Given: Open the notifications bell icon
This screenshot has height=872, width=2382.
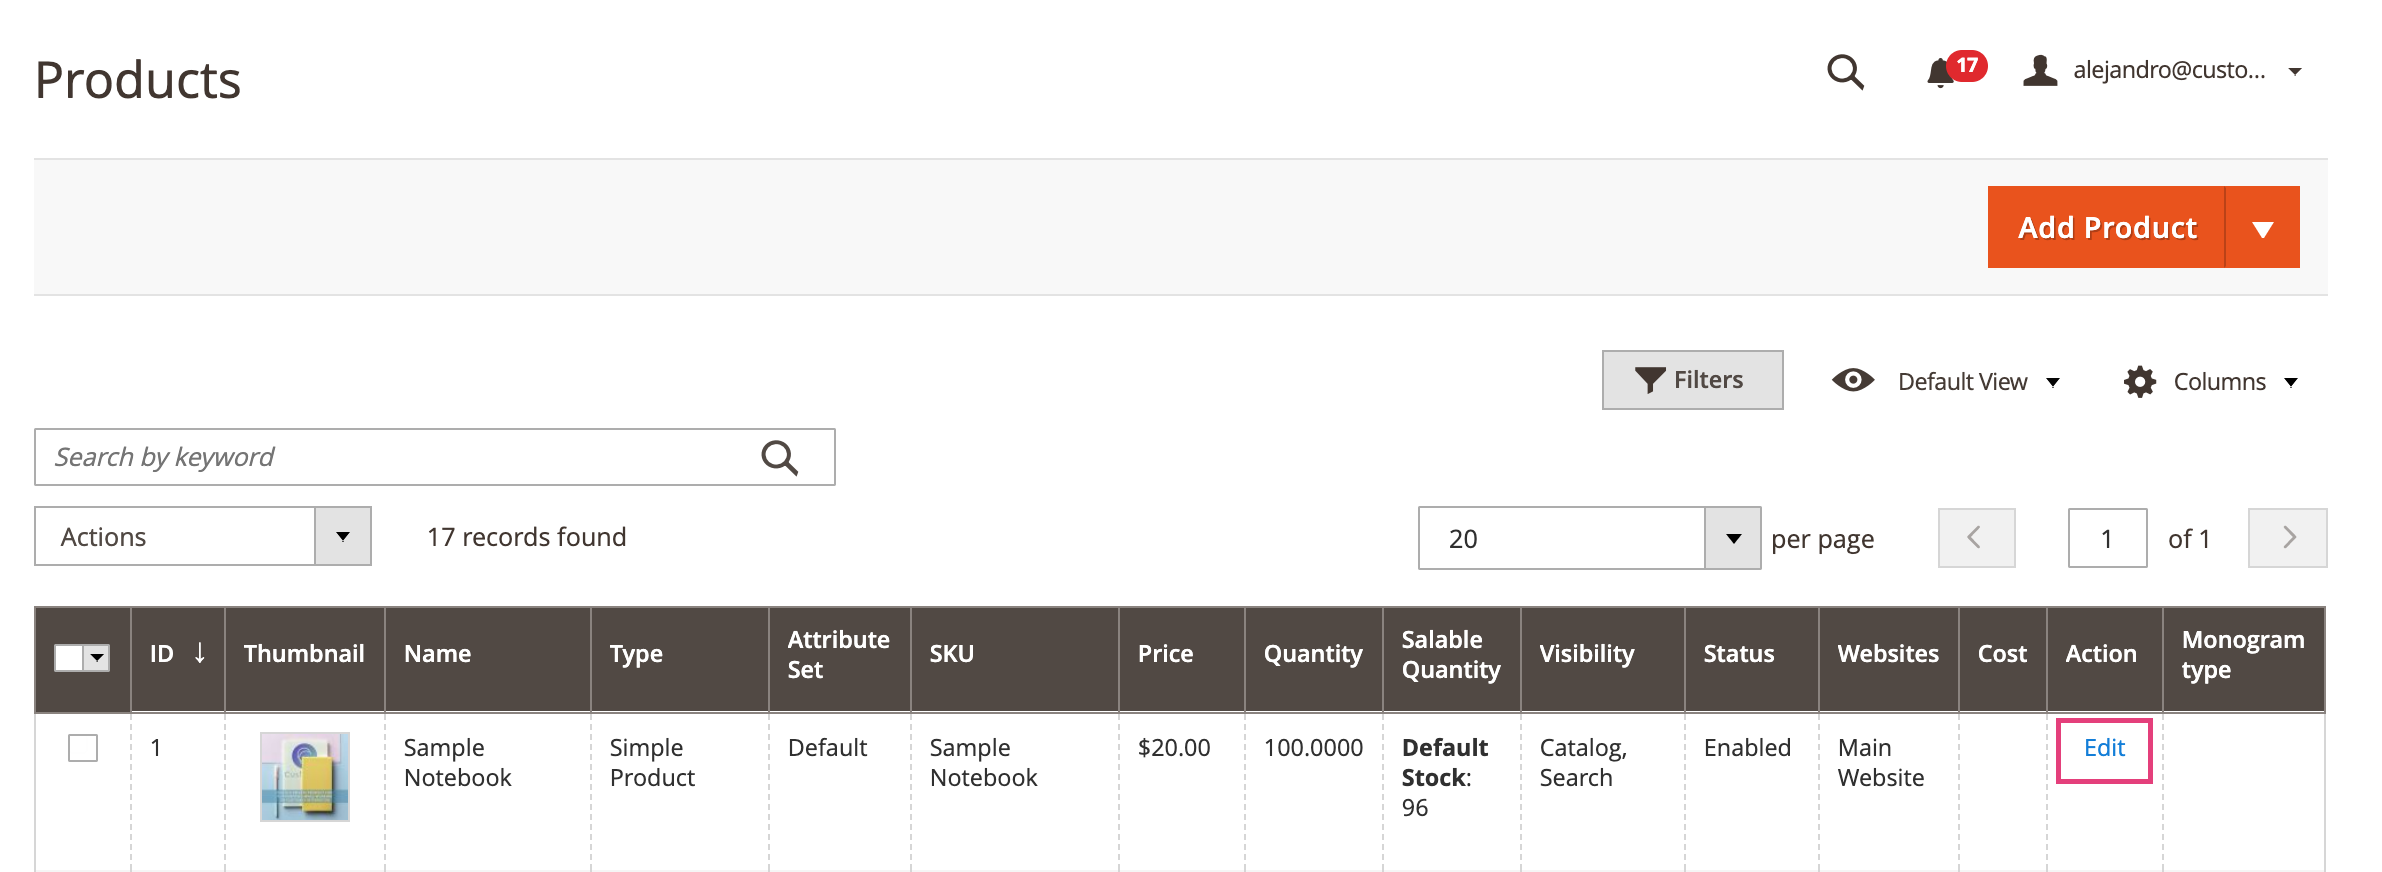Looking at the screenshot, I should pos(1940,72).
